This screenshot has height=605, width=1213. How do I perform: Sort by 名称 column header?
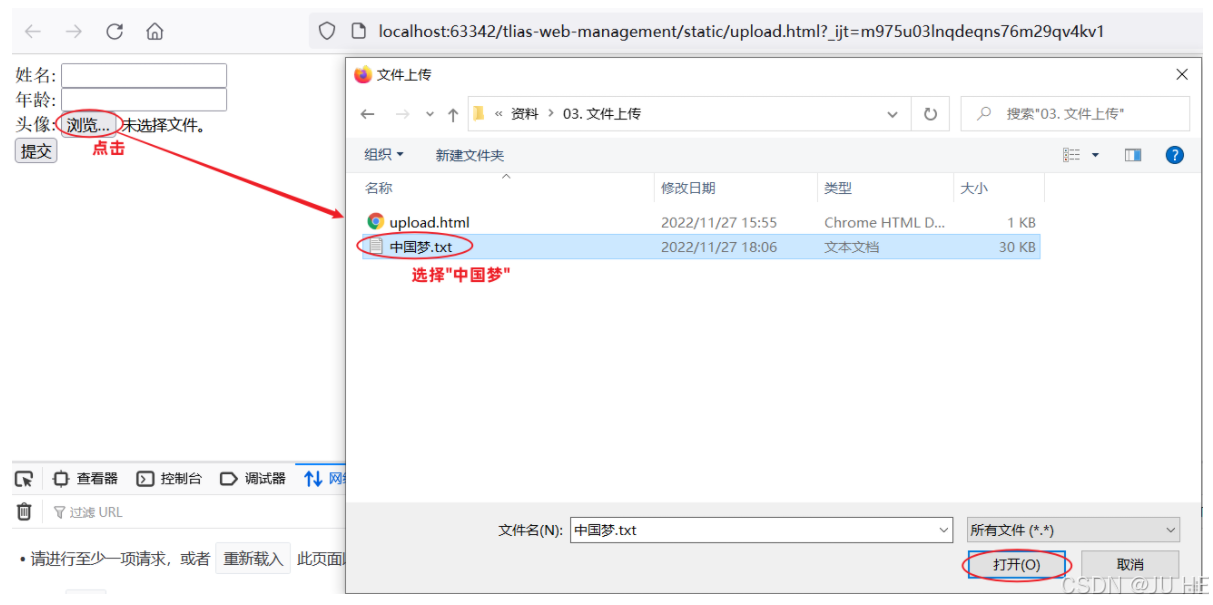click(x=506, y=188)
